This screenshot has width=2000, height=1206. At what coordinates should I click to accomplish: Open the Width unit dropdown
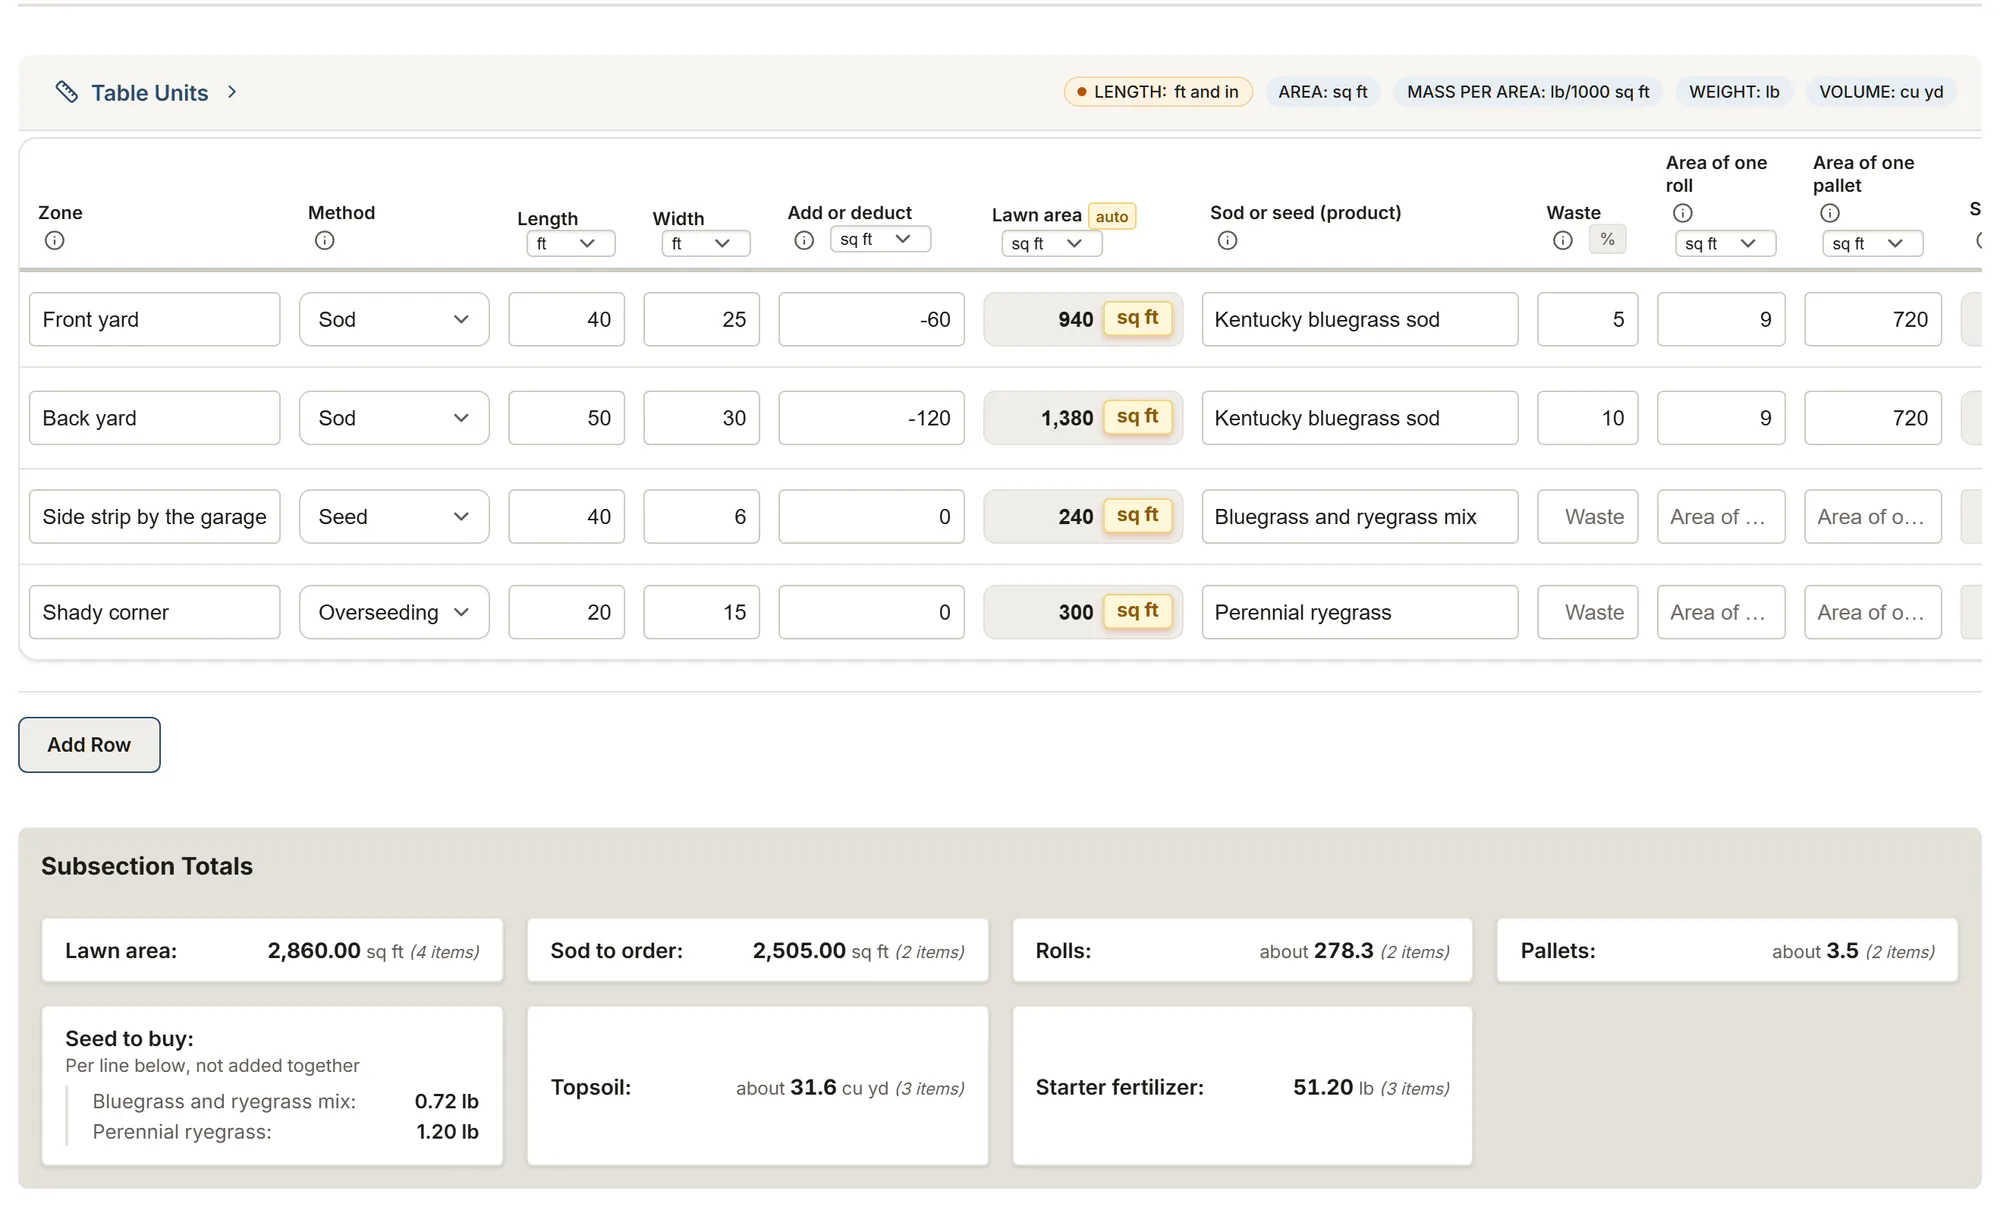(x=706, y=243)
